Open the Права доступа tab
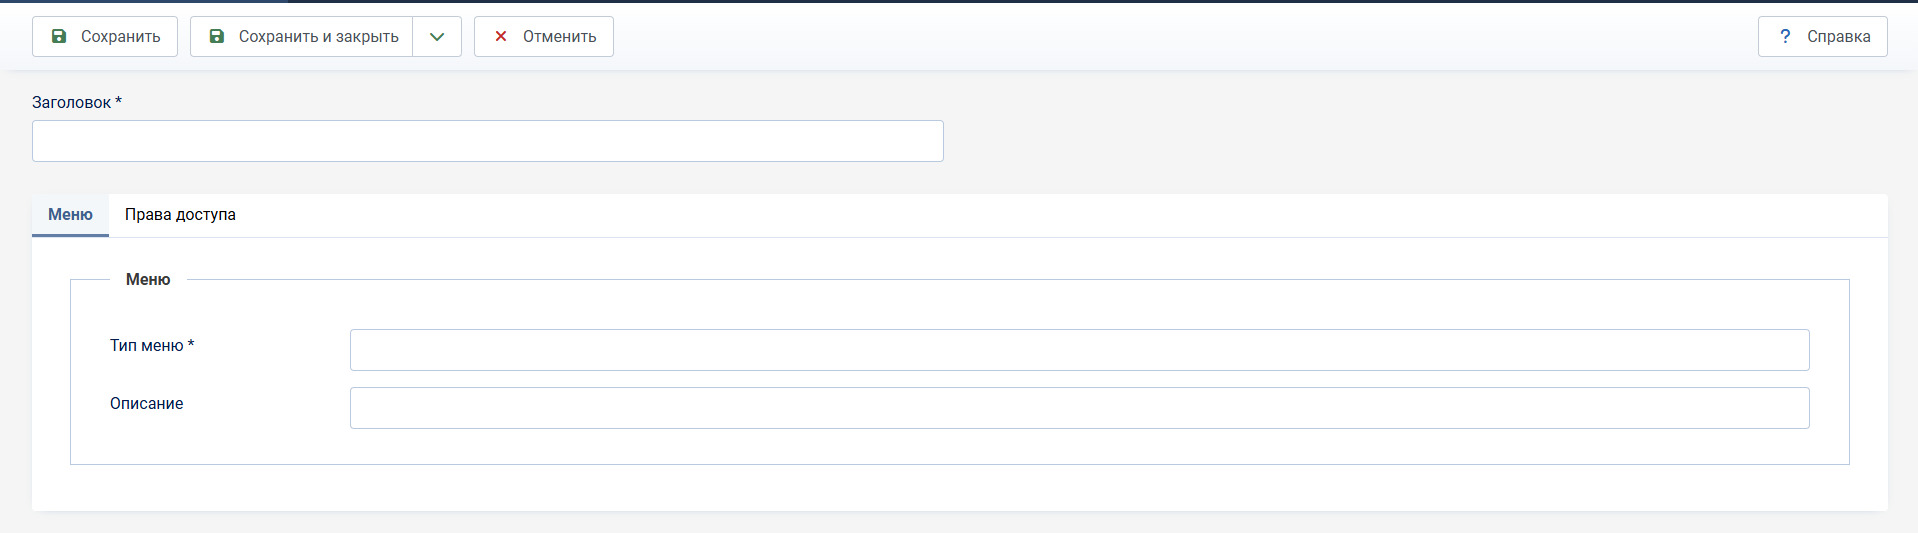Viewport: 1918px width, 533px height. click(x=180, y=215)
